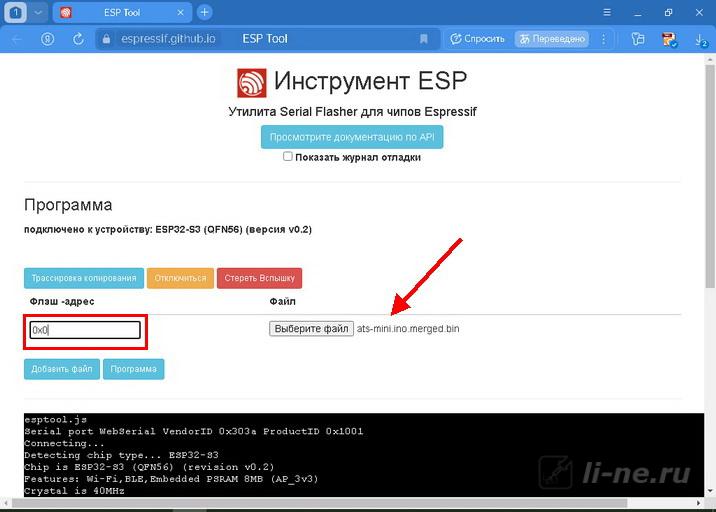Screen dimensions: 716x512
Task: Click the Спросить assistant button
Action: pyautogui.click(x=478, y=39)
